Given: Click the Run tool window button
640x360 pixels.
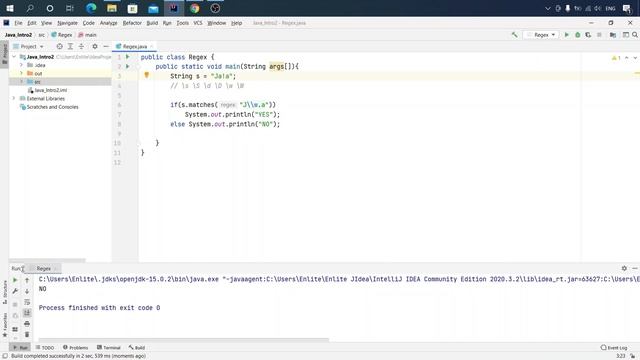Looking at the screenshot, I should (x=20, y=347).
